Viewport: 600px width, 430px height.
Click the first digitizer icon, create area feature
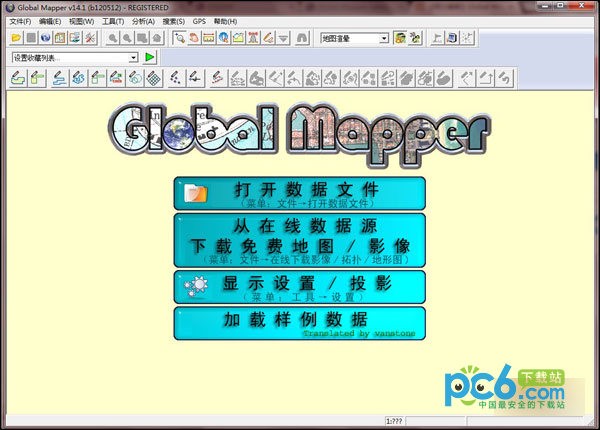[18, 78]
